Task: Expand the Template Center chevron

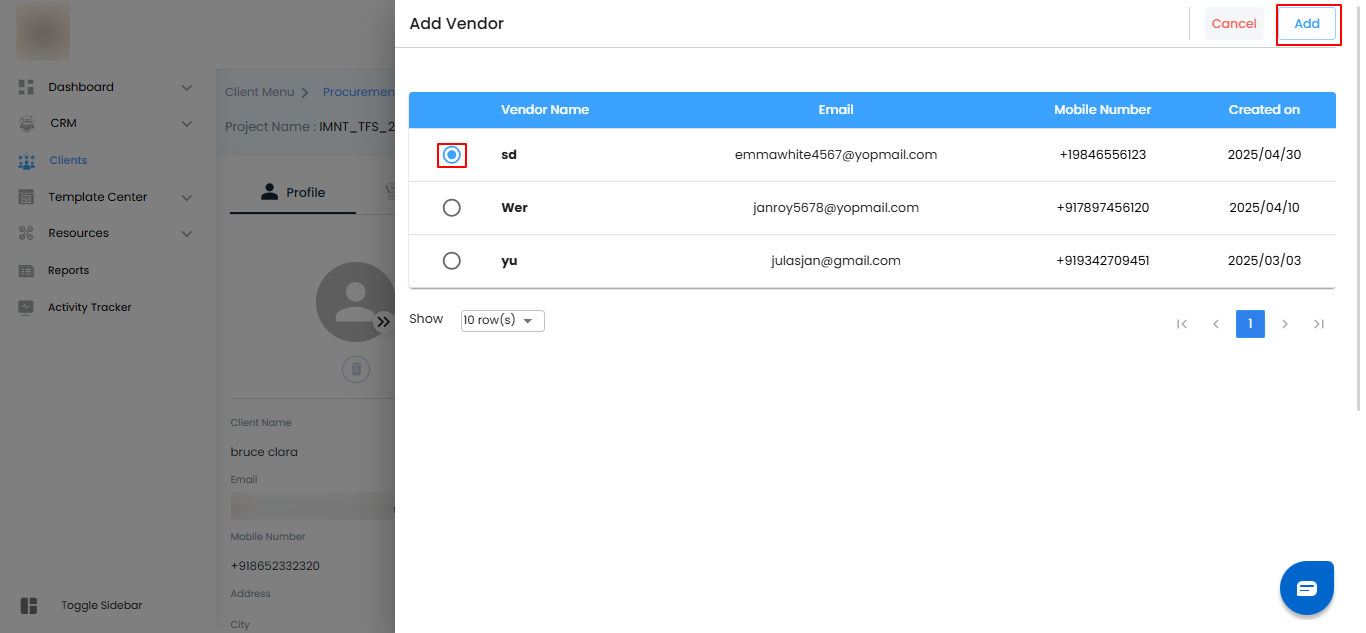Action: click(x=187, y=198)
